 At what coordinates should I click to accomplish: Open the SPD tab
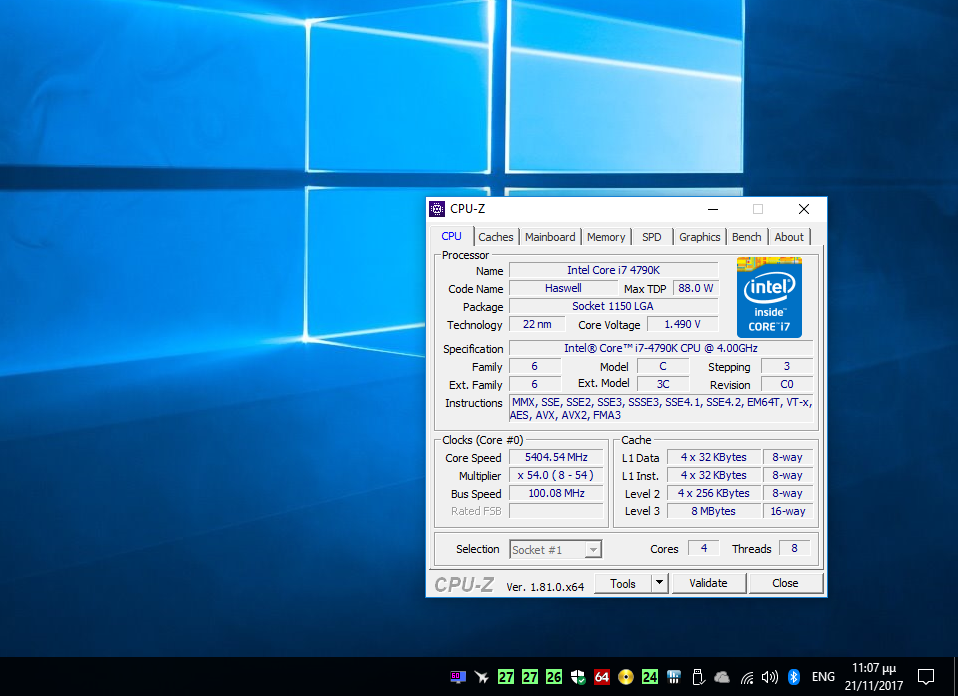coord(651,237)
